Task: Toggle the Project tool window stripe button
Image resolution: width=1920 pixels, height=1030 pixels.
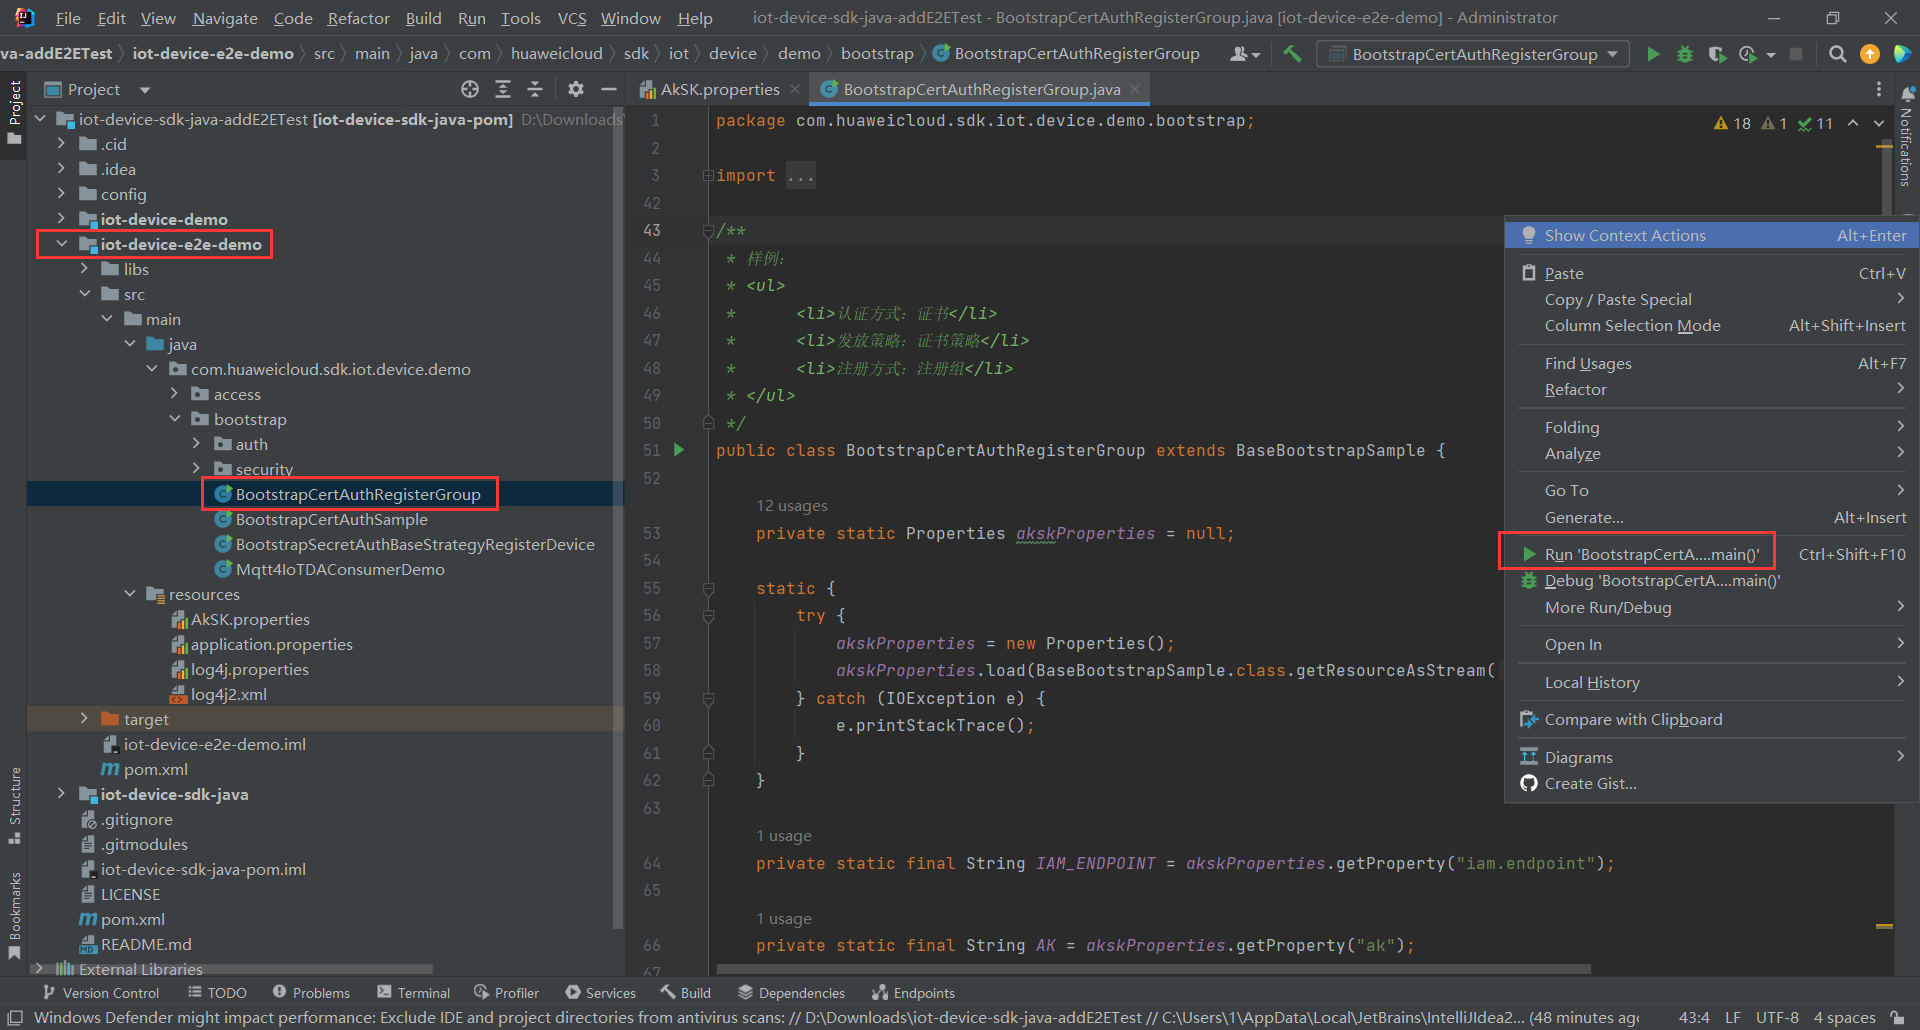Action: pyautogui.click(x=14, y=112)
